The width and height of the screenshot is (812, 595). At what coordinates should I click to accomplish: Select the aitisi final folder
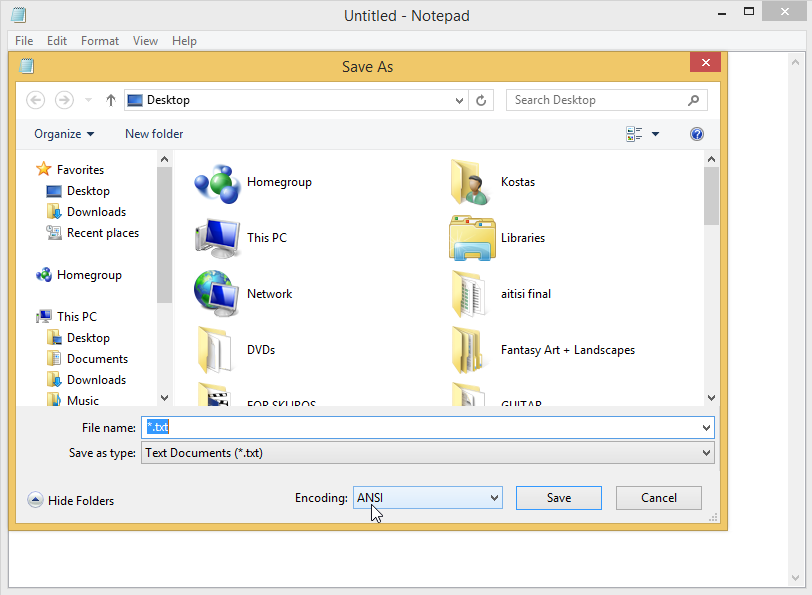click(x=501, y=294)
